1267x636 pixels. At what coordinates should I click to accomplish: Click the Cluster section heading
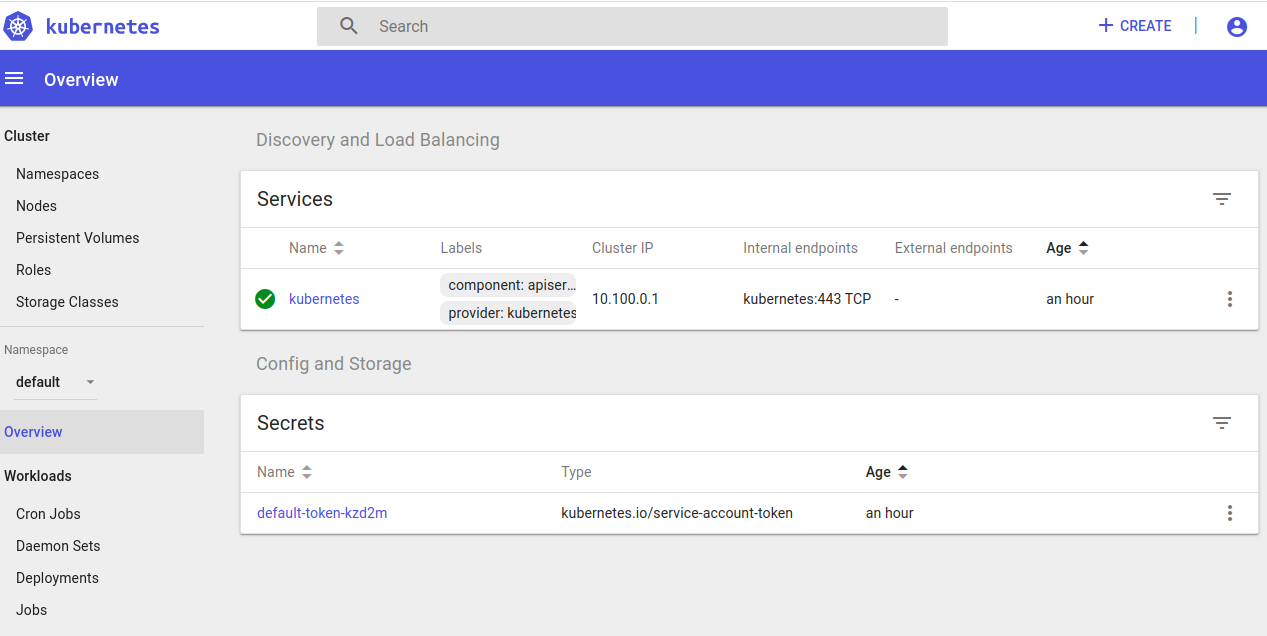pos(27,136)
